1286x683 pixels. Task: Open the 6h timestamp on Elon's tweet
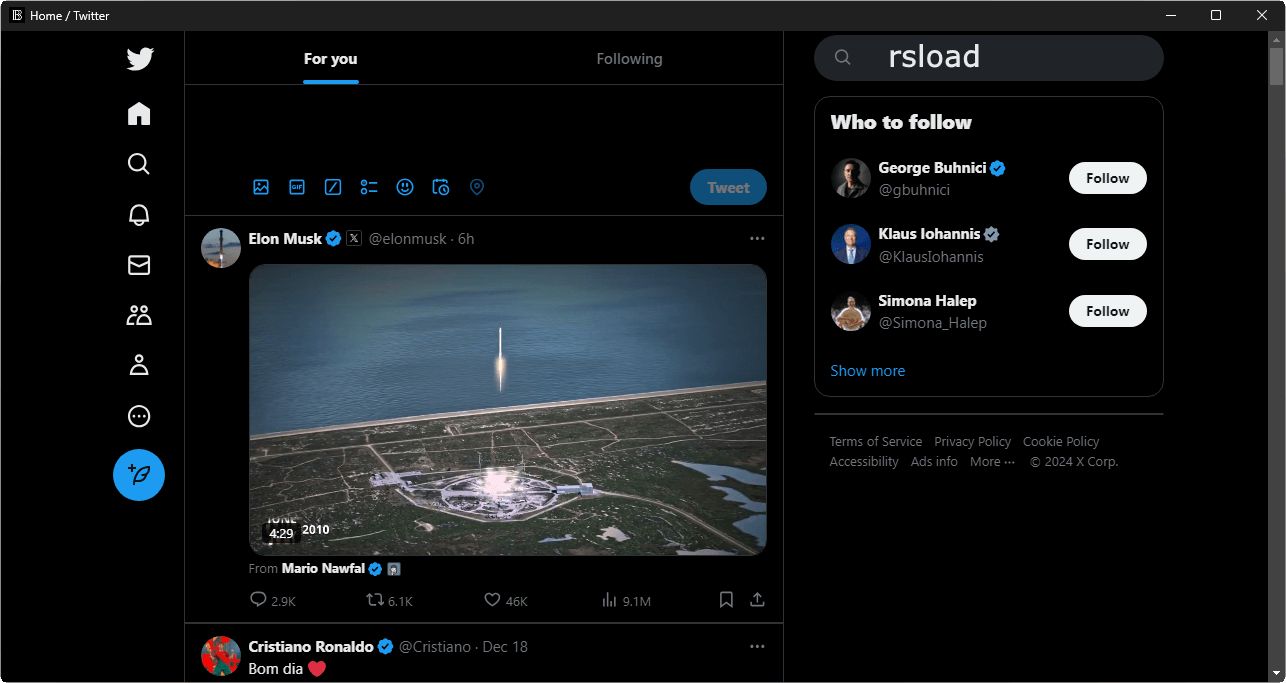pyautogui.click(x=466, y=239)
